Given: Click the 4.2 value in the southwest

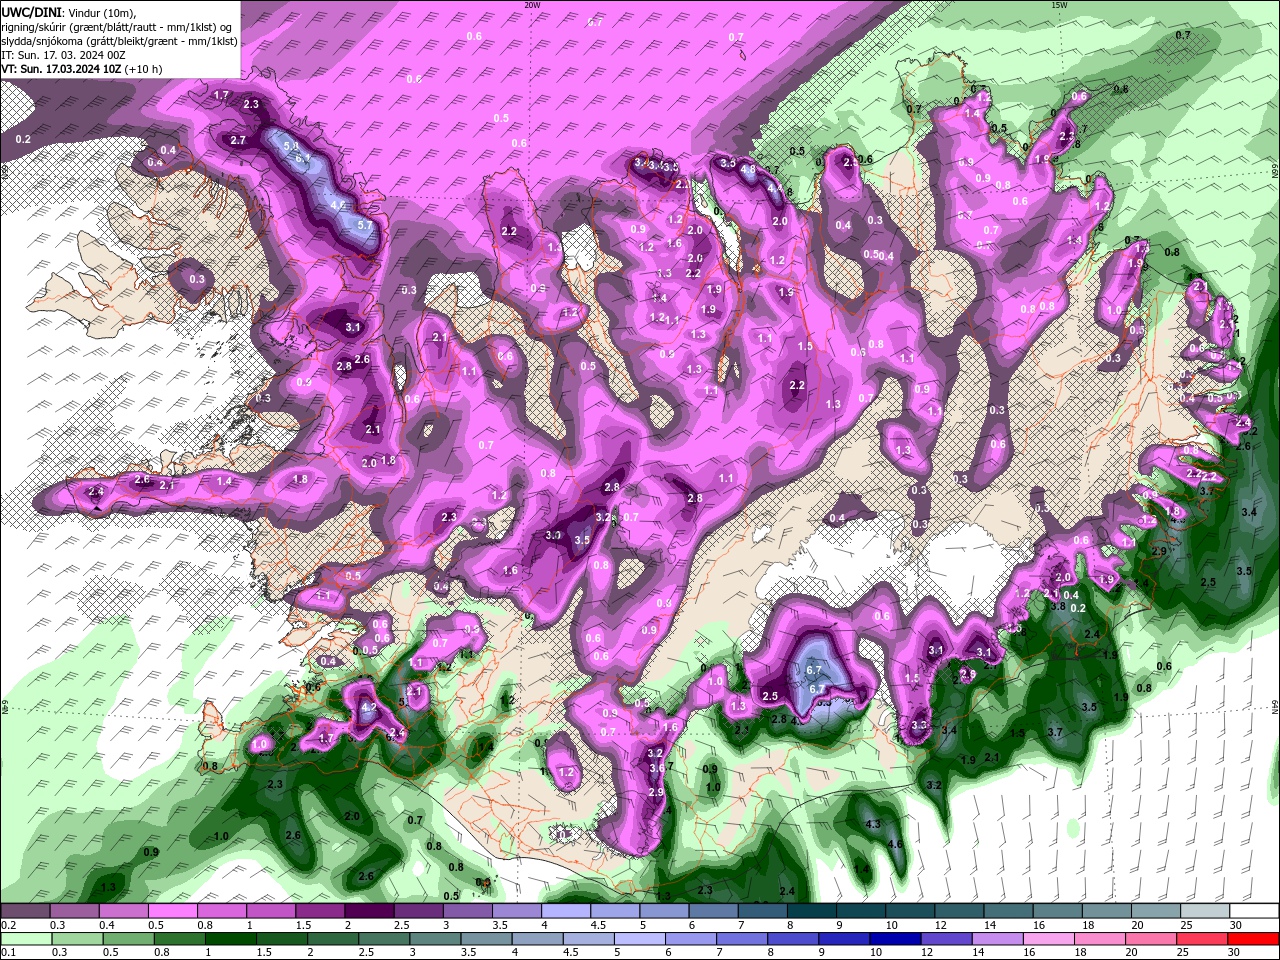Looking at the screenshot, I should click(x=367, y=707).
